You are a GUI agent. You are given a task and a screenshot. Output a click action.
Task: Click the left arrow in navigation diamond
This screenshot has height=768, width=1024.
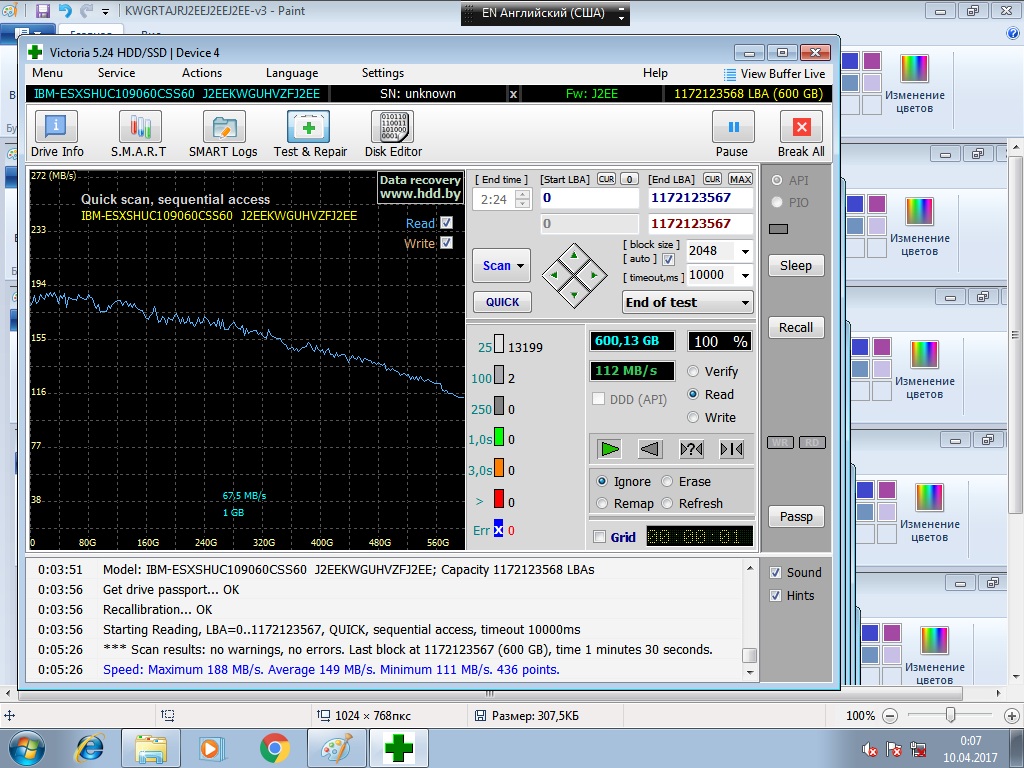tap(554, 275)
